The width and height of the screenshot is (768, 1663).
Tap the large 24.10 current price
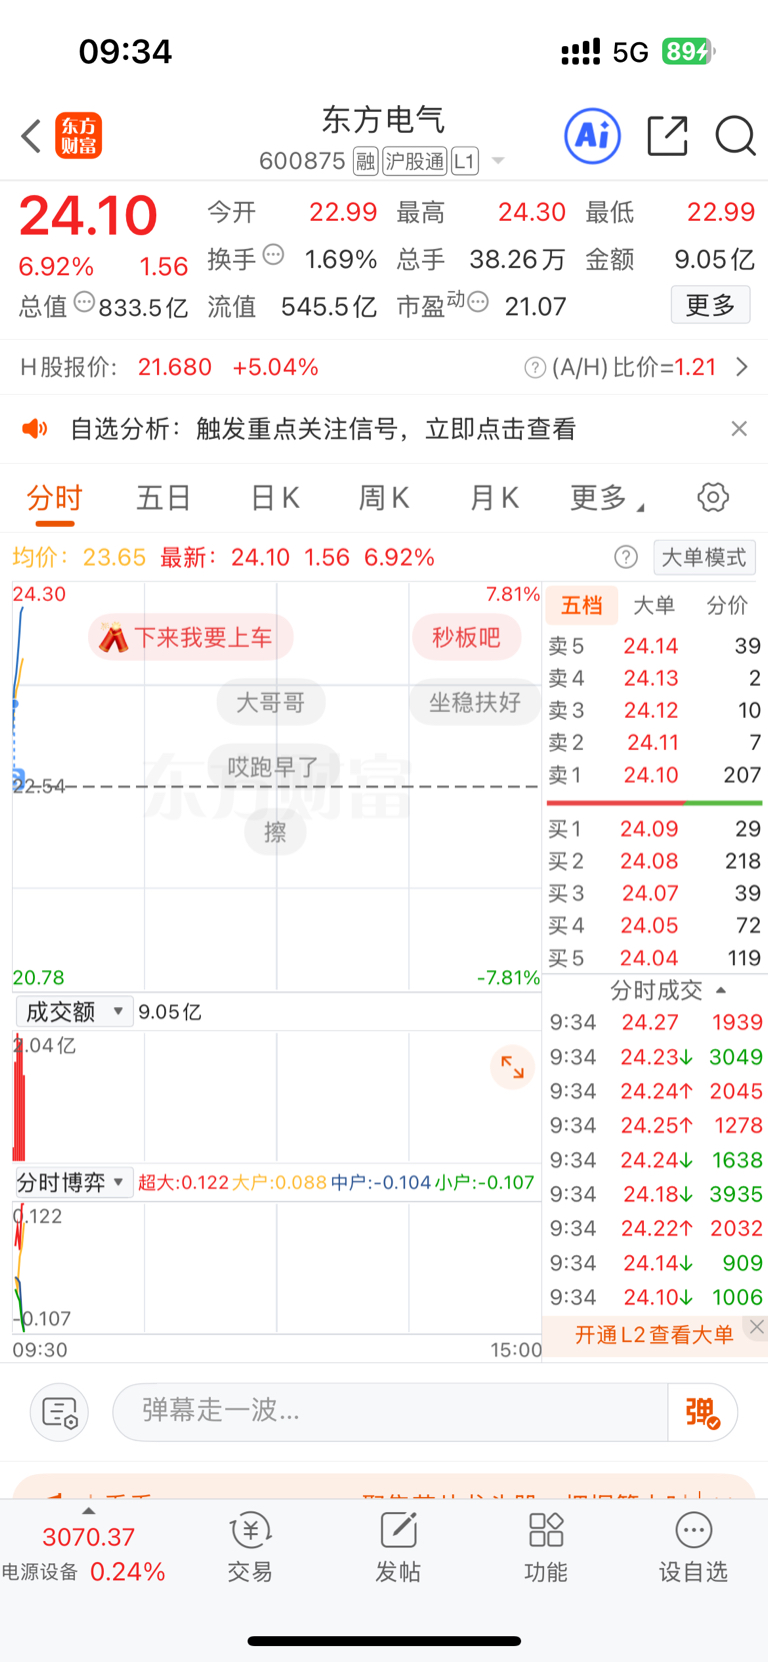[88, 215]
